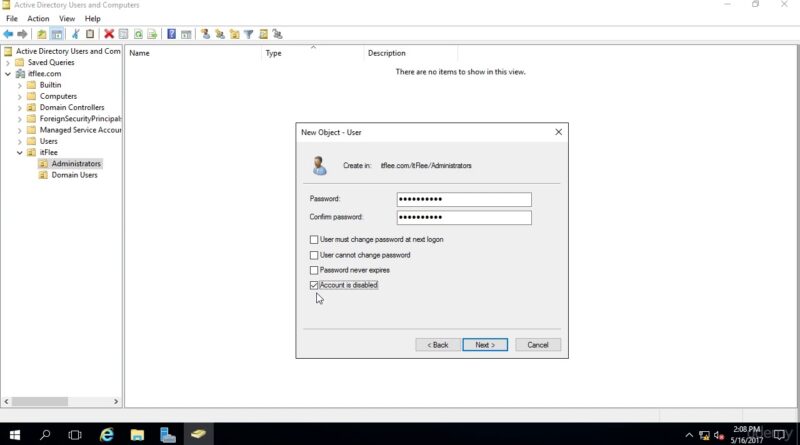The height and width of the screenshot is (445, 800).
Task: Collapse the itflee.com domain node
Action: coord(8,74)
